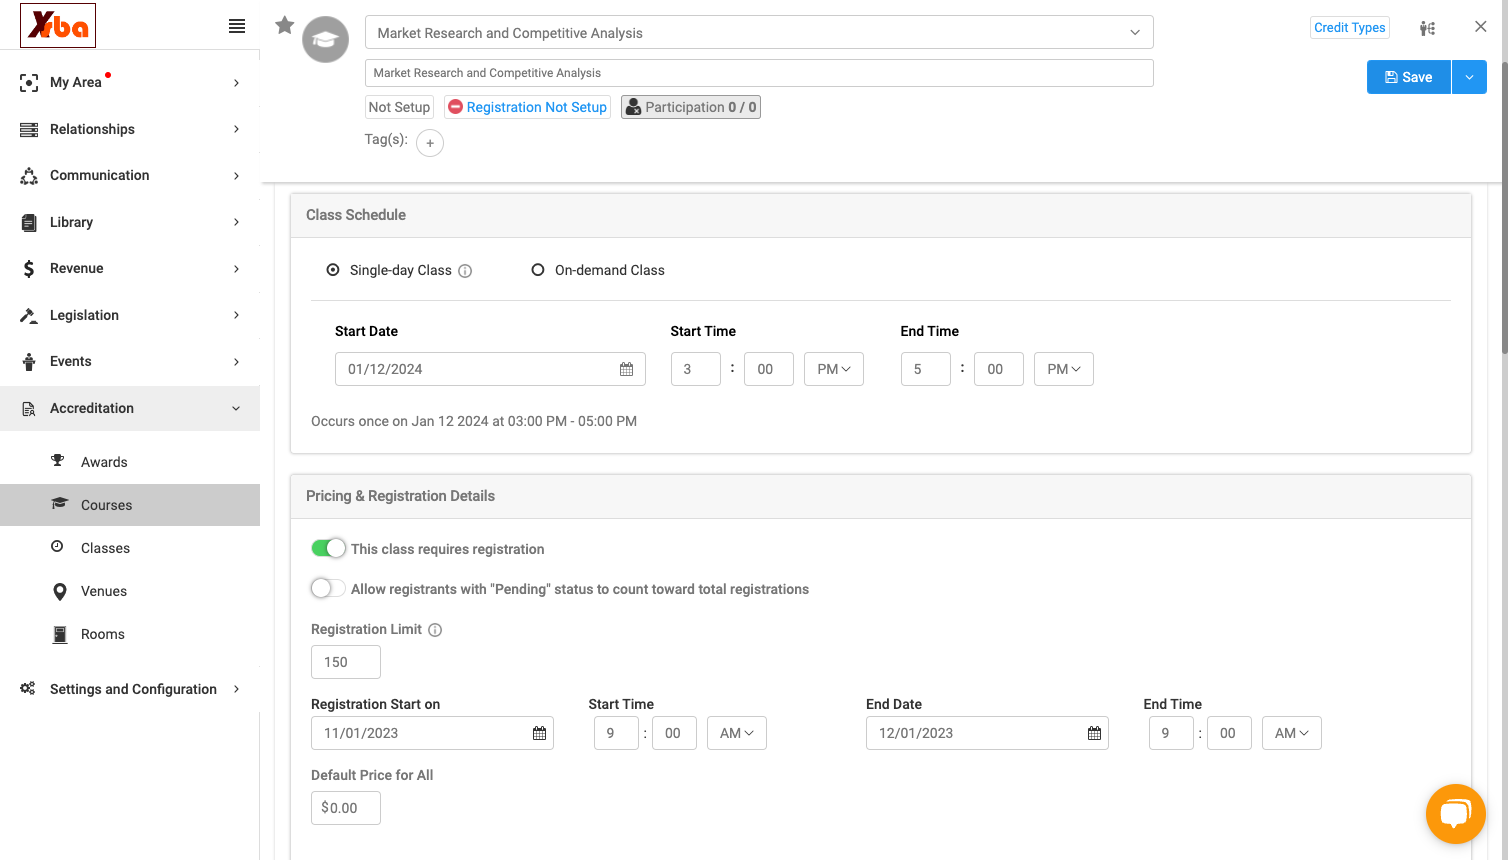Change class Start Time AM/PM dropdown
This screenshot has width=1508, height=860.
pos(834,369)
